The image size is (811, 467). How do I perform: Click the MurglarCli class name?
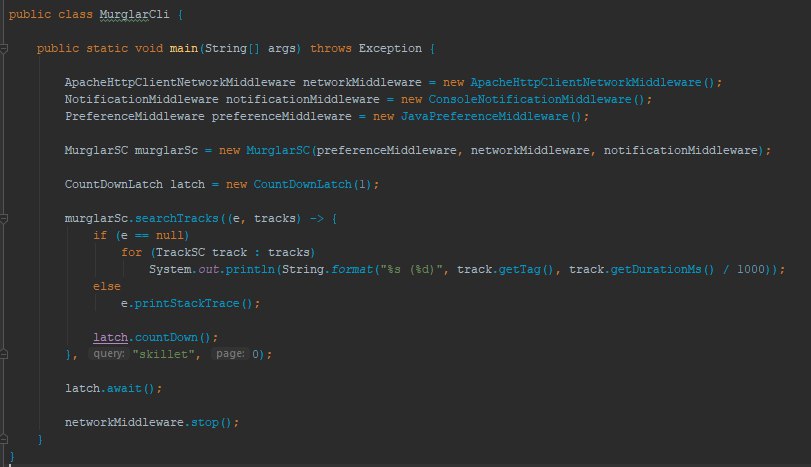[x=134, y=14]
